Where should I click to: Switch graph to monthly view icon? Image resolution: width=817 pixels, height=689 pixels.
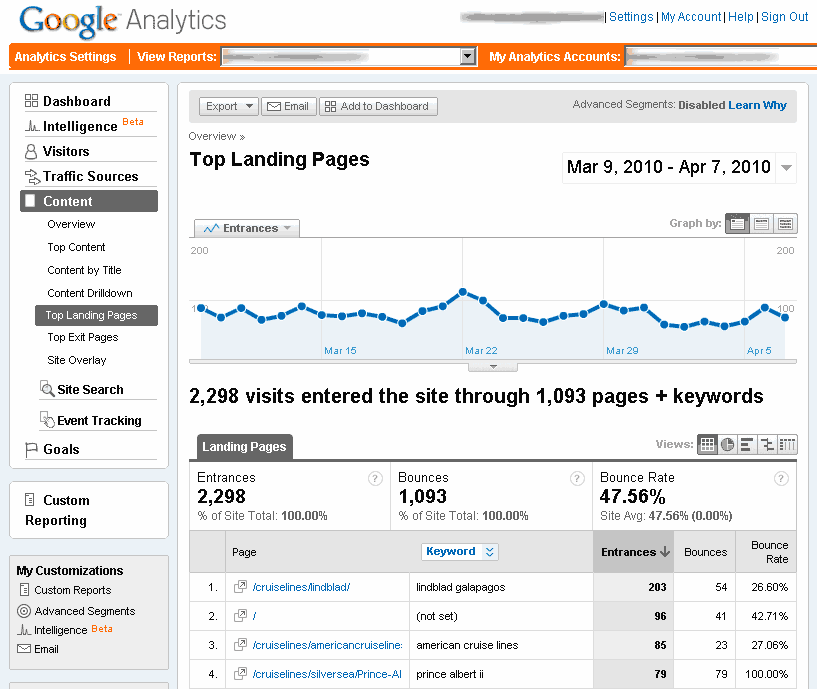pos(785,224)
